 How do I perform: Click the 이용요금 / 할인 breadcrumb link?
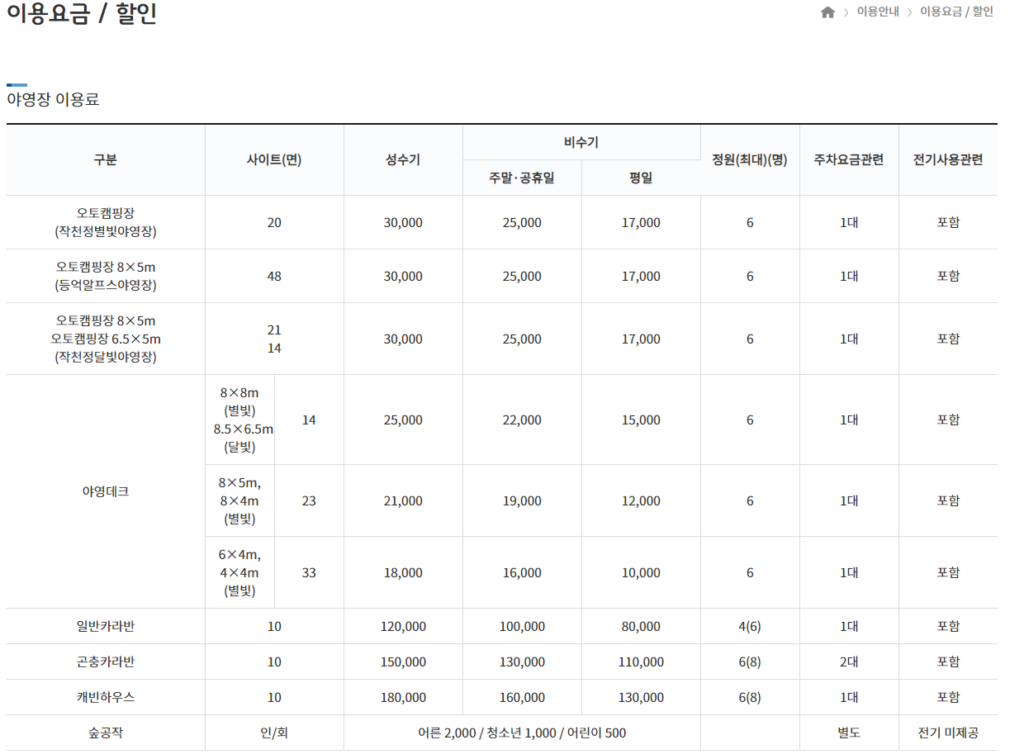[956, 12]
